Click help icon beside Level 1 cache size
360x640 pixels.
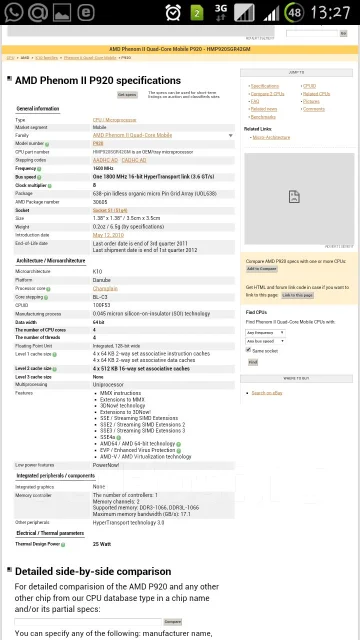pos(54,355)
